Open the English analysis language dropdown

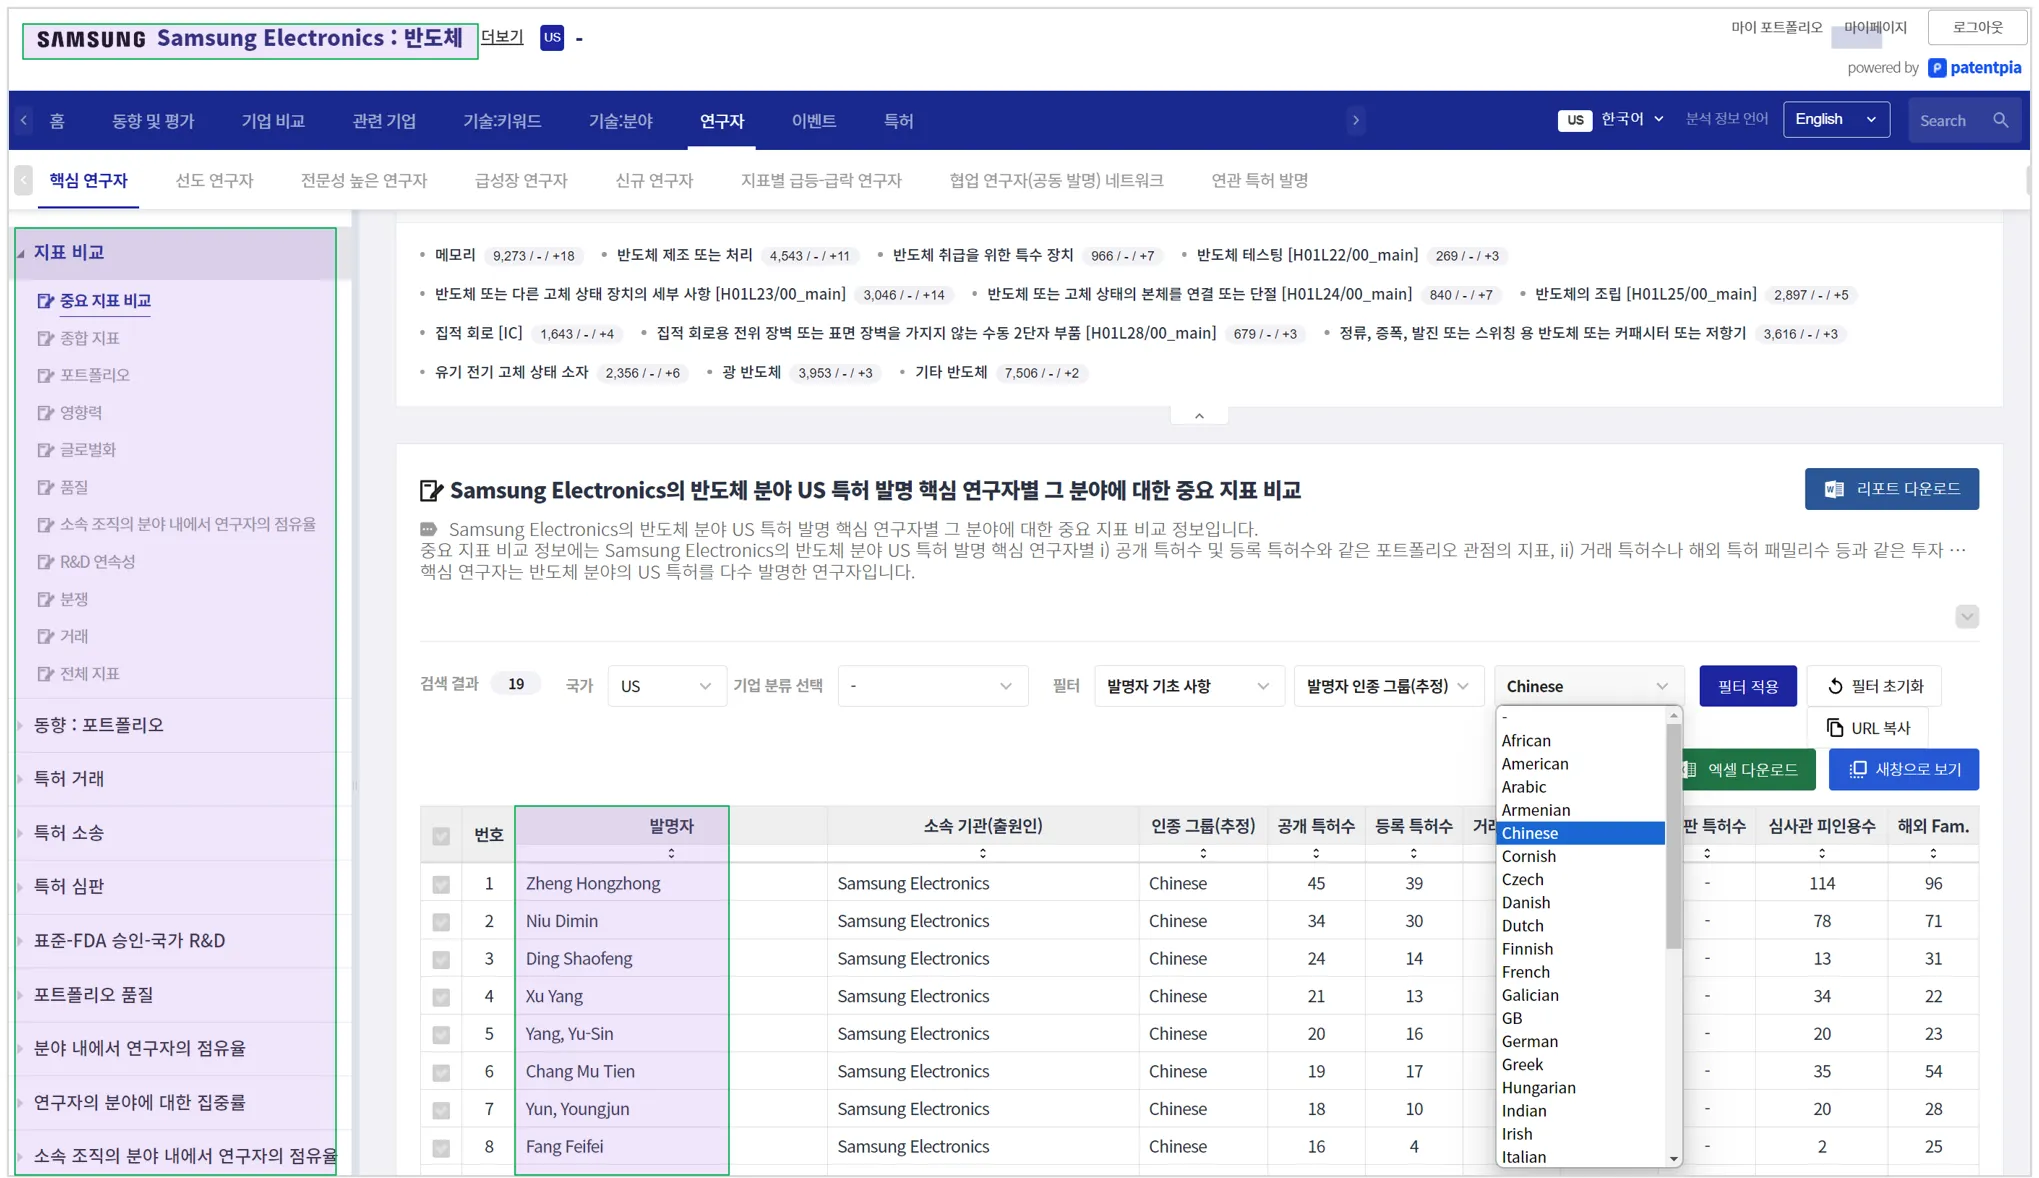click(x=1835, y=120)
